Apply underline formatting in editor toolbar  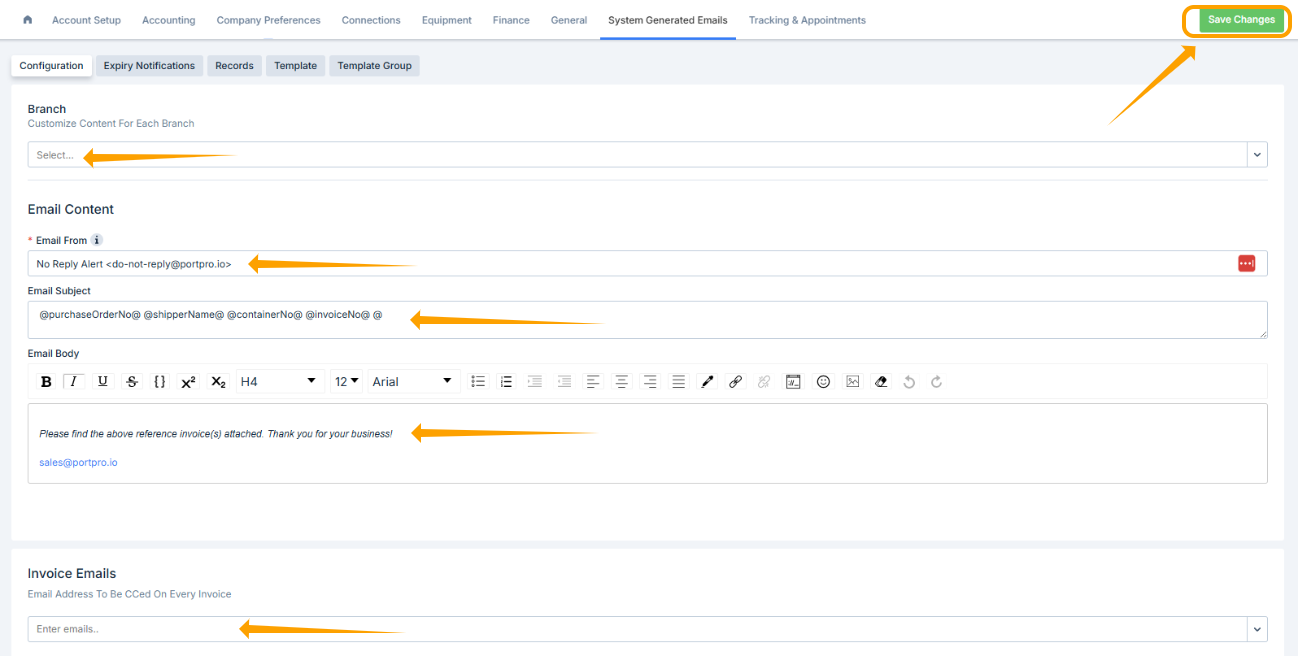[103, 382]
